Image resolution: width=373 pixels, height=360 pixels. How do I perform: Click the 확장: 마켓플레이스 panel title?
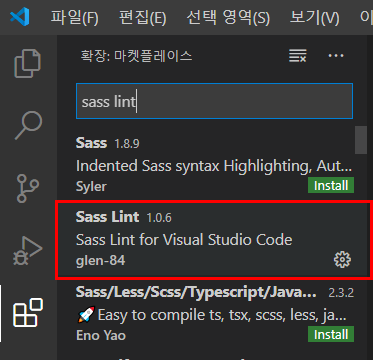pyautogui.click(x=137, y=56)
